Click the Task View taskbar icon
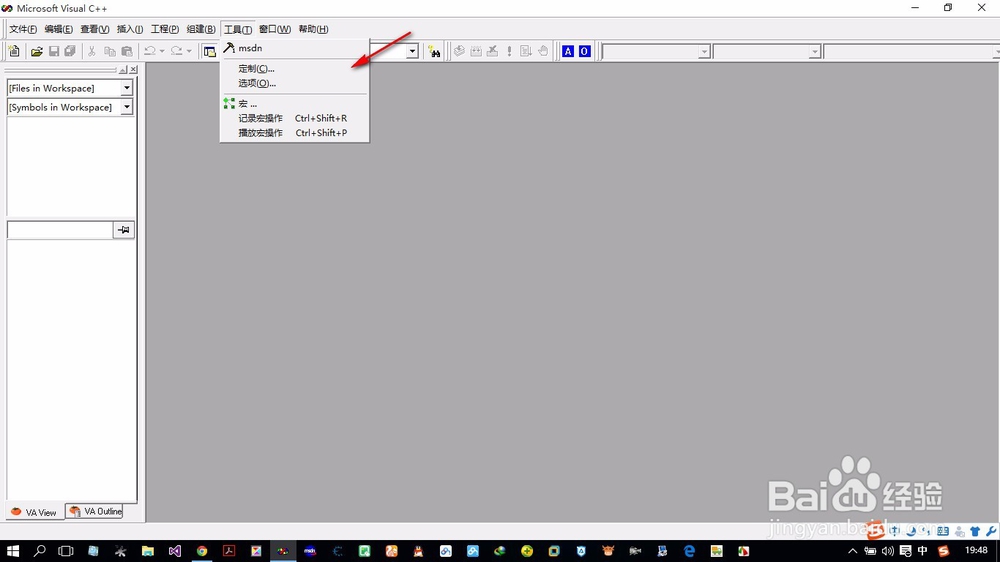 (66, 551)
